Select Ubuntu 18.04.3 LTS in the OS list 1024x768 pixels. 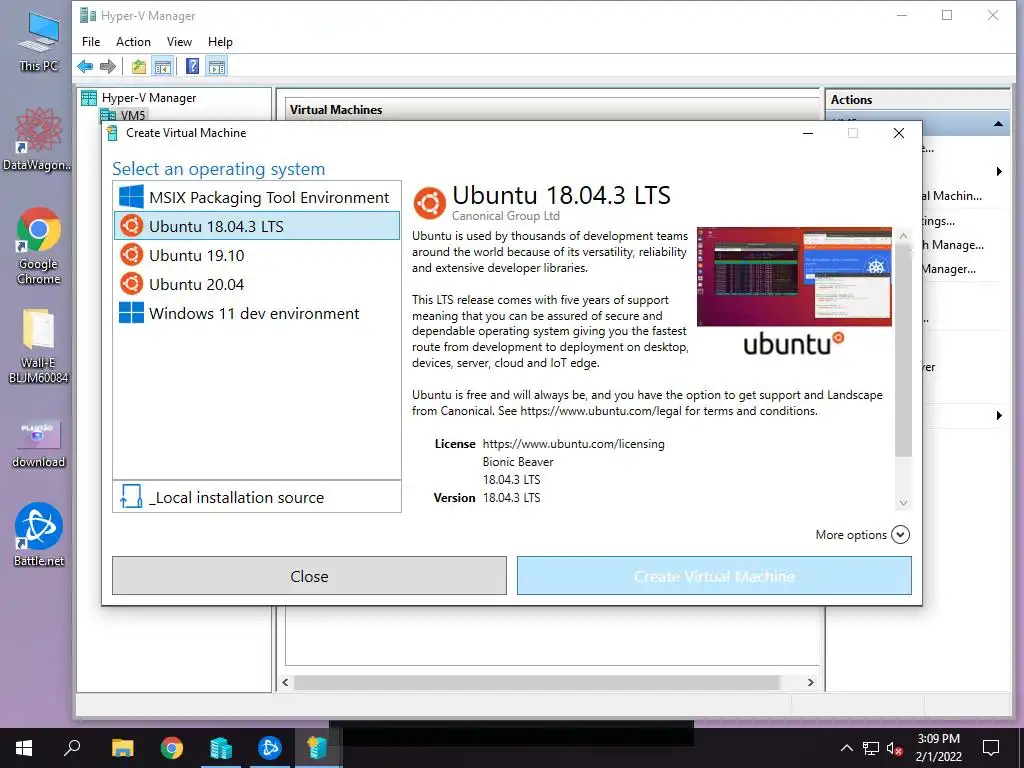pos(257,226)
